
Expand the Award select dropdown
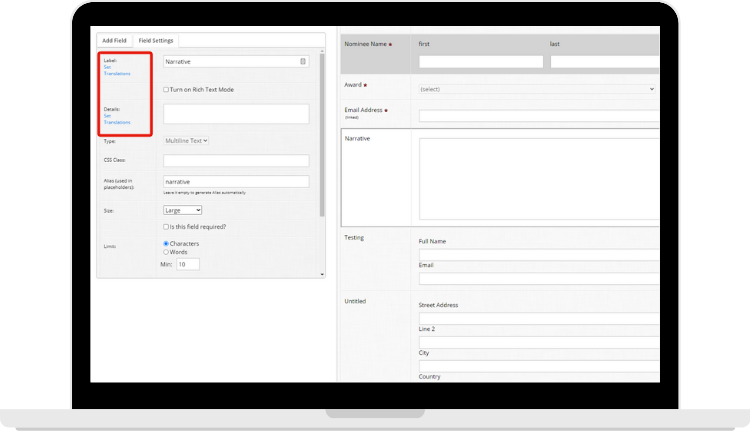point(537,89)
